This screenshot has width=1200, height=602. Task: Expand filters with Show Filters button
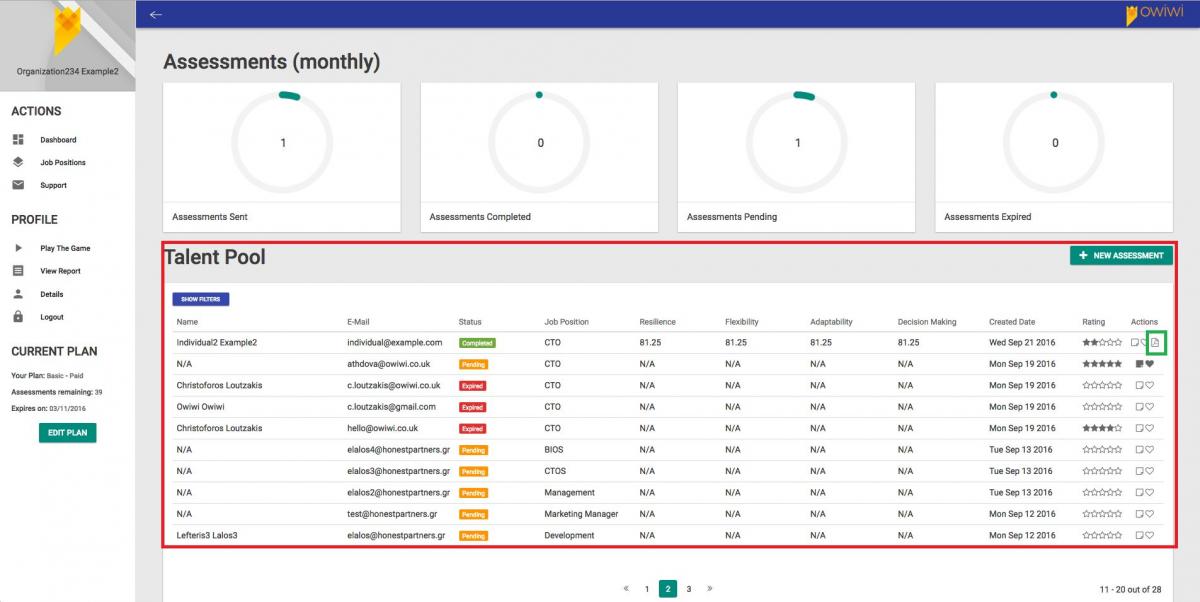[x=201, y=299]
